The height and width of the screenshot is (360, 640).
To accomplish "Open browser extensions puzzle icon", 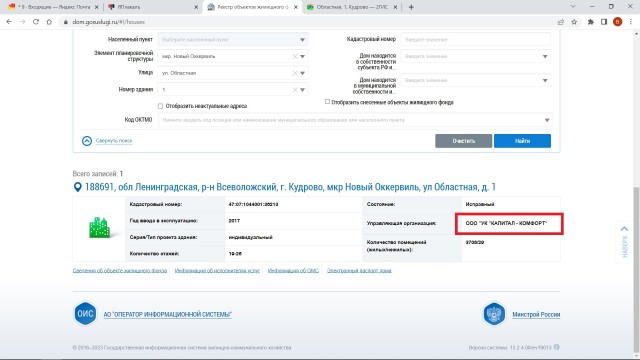I will point(591,22).
